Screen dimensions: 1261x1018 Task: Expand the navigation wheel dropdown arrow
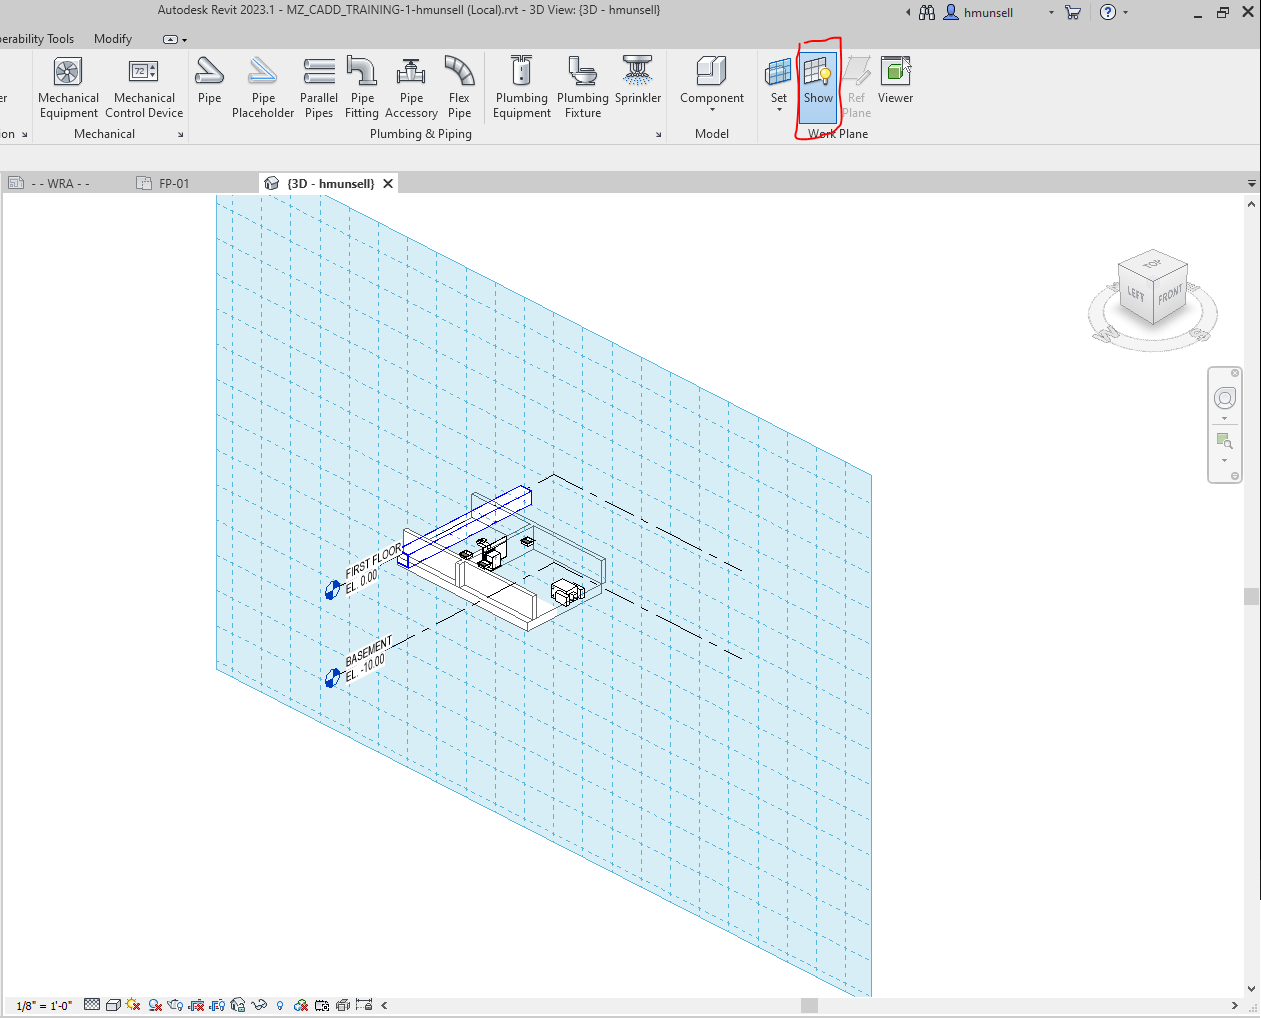(x=1225, y=418)
